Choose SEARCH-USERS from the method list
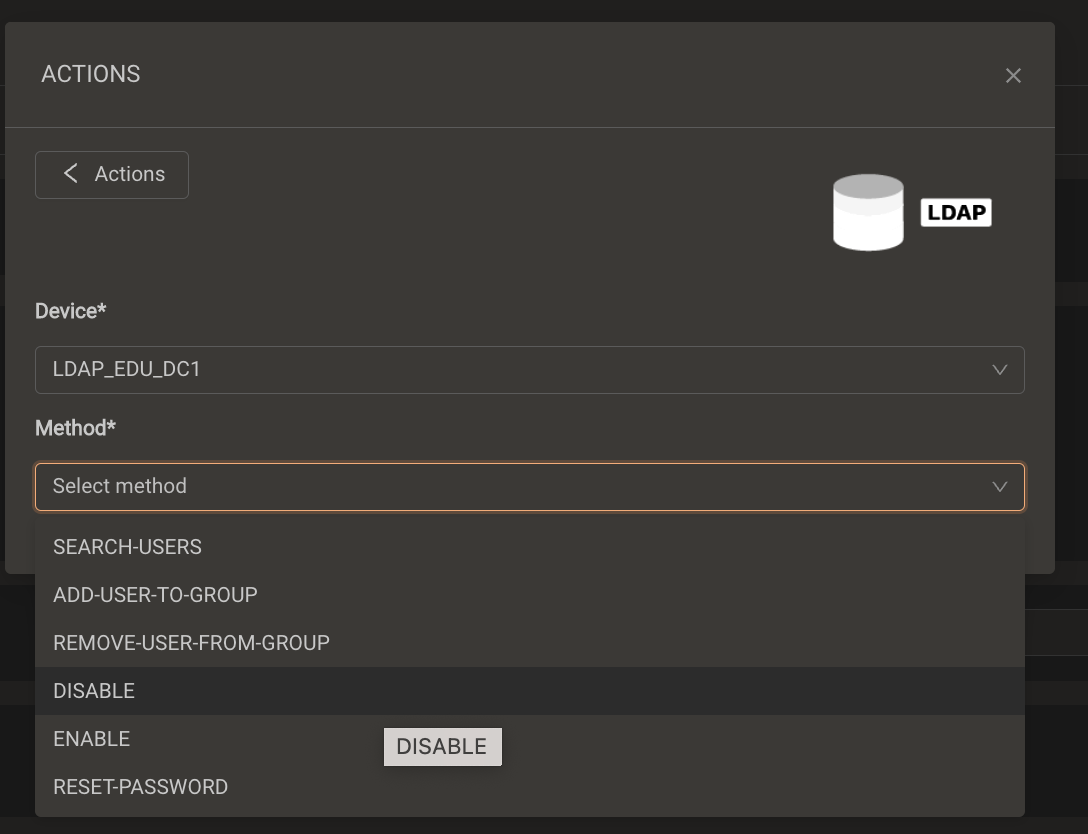This screenshot has height=834, width=1088. (x=529, y=547)
